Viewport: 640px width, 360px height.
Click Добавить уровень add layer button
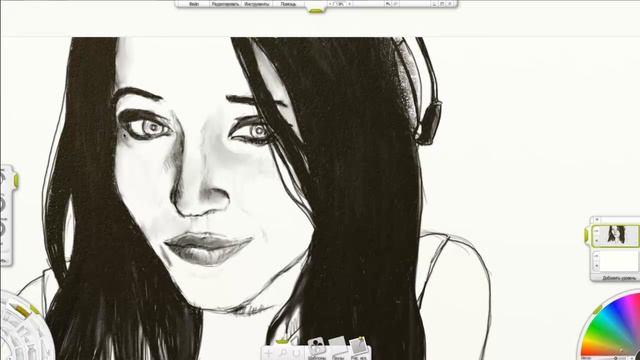[x=620, y=278]
